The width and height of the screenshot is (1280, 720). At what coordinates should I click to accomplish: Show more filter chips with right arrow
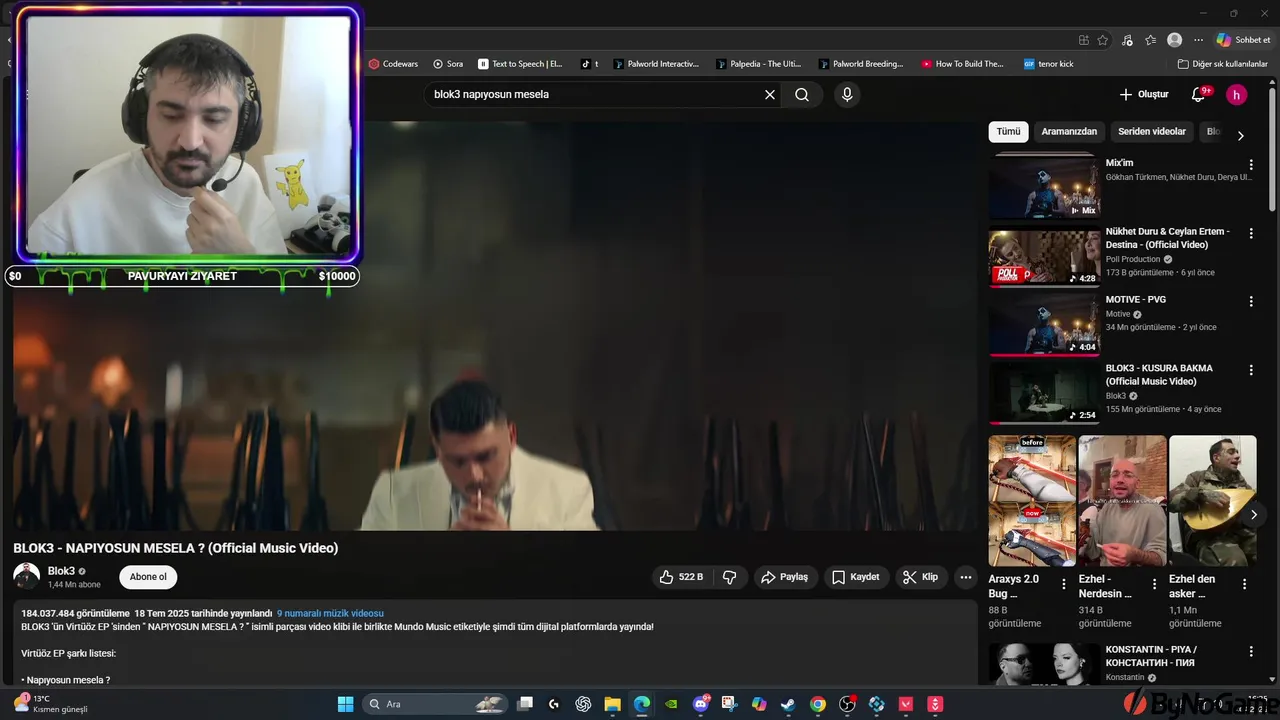pyautogui.click(x=1240, y=135)
